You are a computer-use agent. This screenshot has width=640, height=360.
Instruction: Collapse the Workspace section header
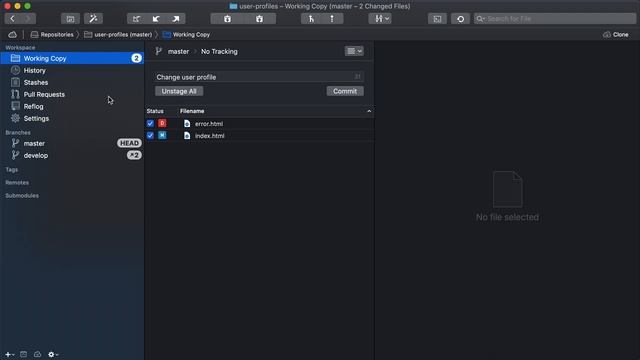coord(20,47)
